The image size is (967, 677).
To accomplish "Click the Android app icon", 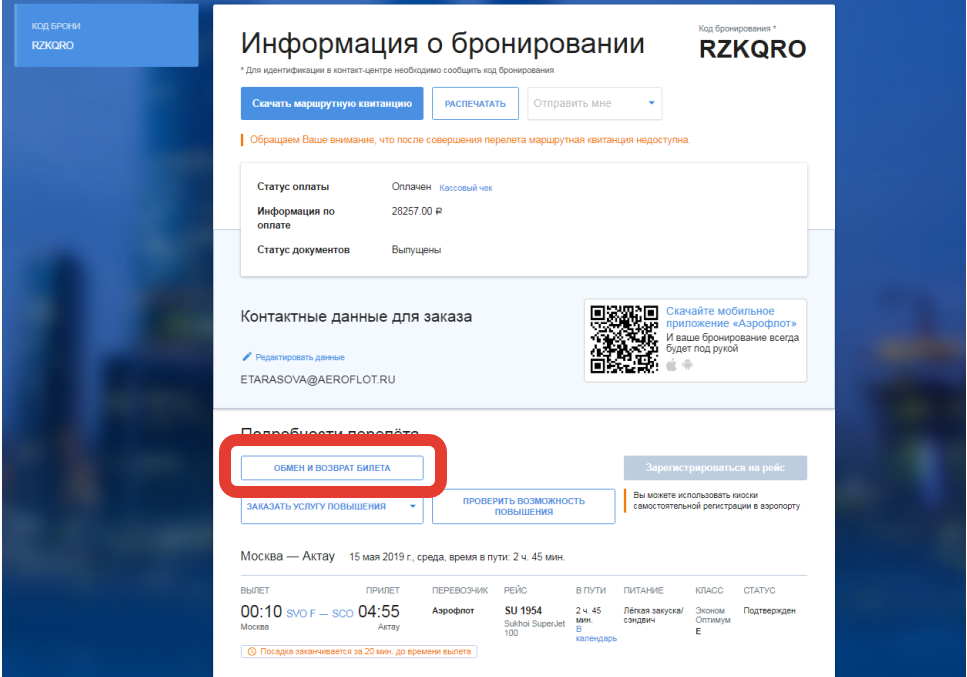I will (687, 364).
